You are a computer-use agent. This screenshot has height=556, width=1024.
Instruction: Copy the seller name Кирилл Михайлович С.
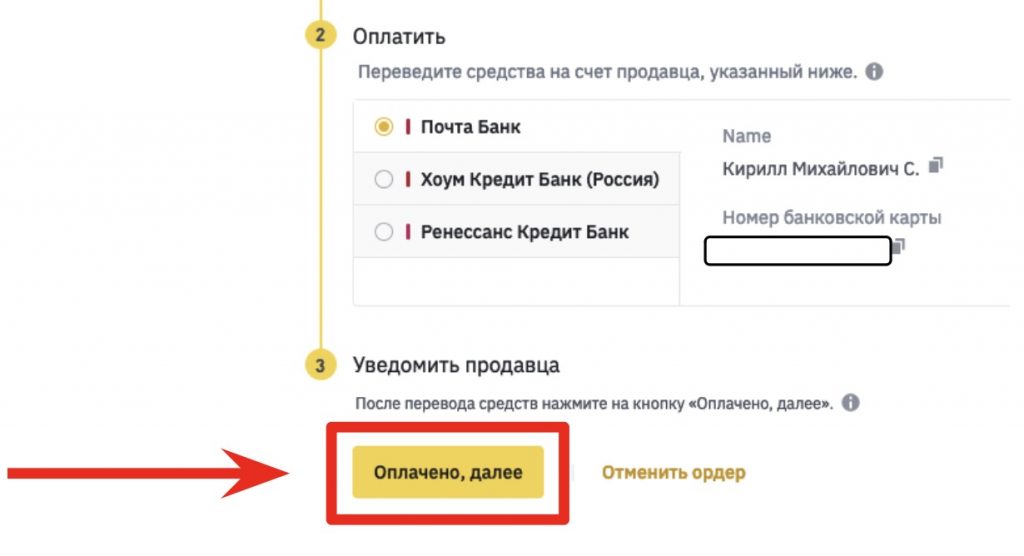pyautogui.click(x=935, y=166)
